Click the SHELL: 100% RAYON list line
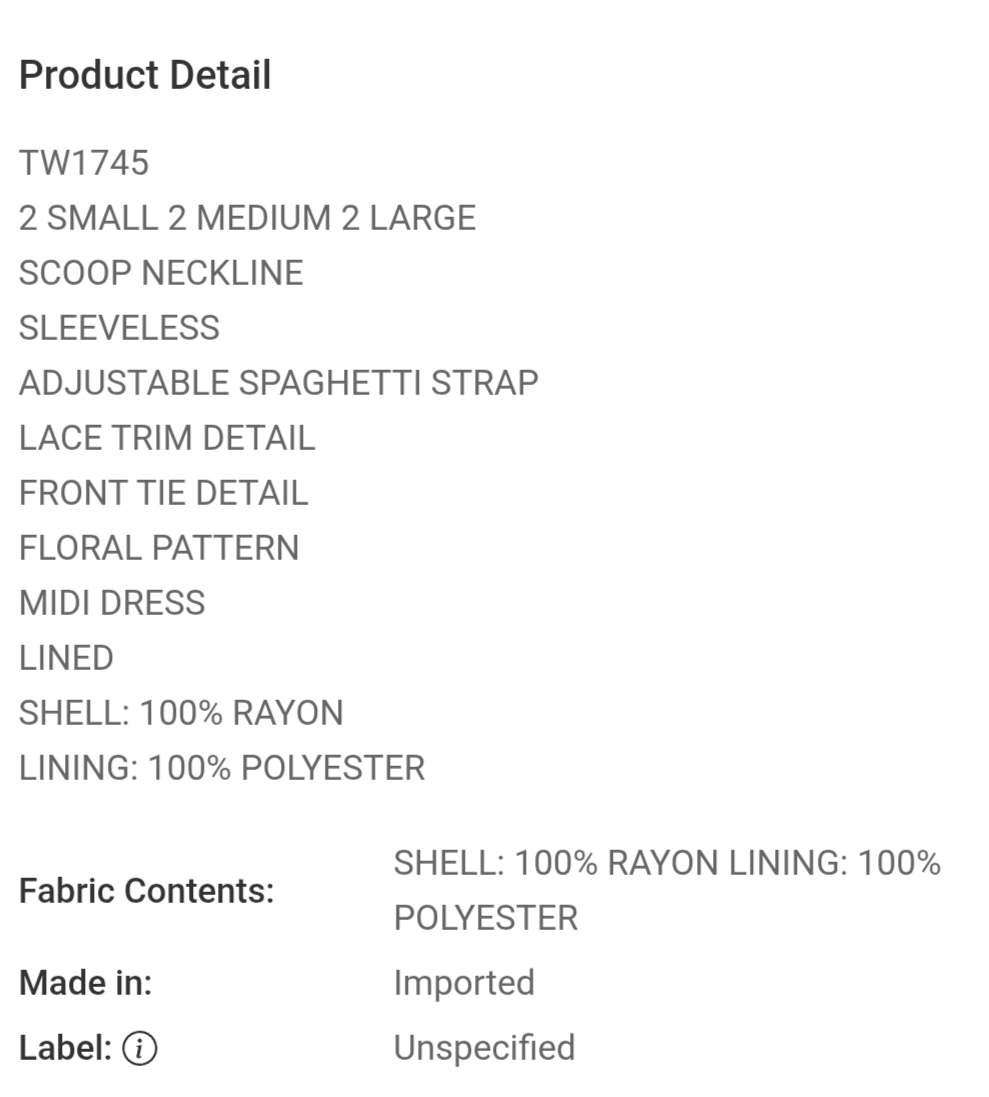 pyautogui.click(x=181, y=713)
